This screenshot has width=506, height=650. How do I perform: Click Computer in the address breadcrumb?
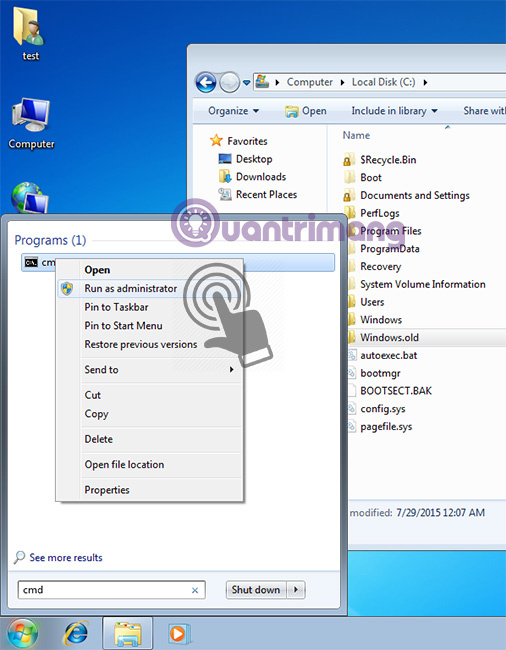(x=310, y=82)
